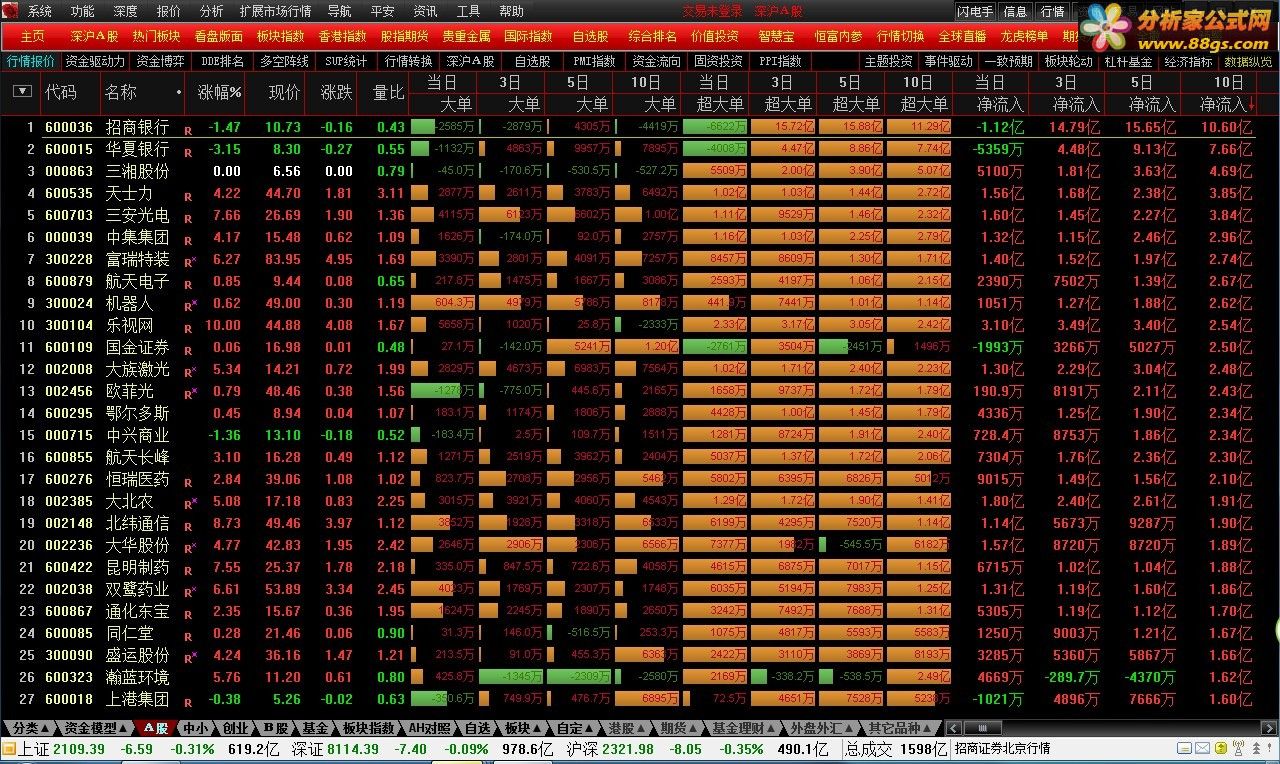Open the 工具 menu
This screenshot has width=1280, height=764.
(x=468, y=11)
